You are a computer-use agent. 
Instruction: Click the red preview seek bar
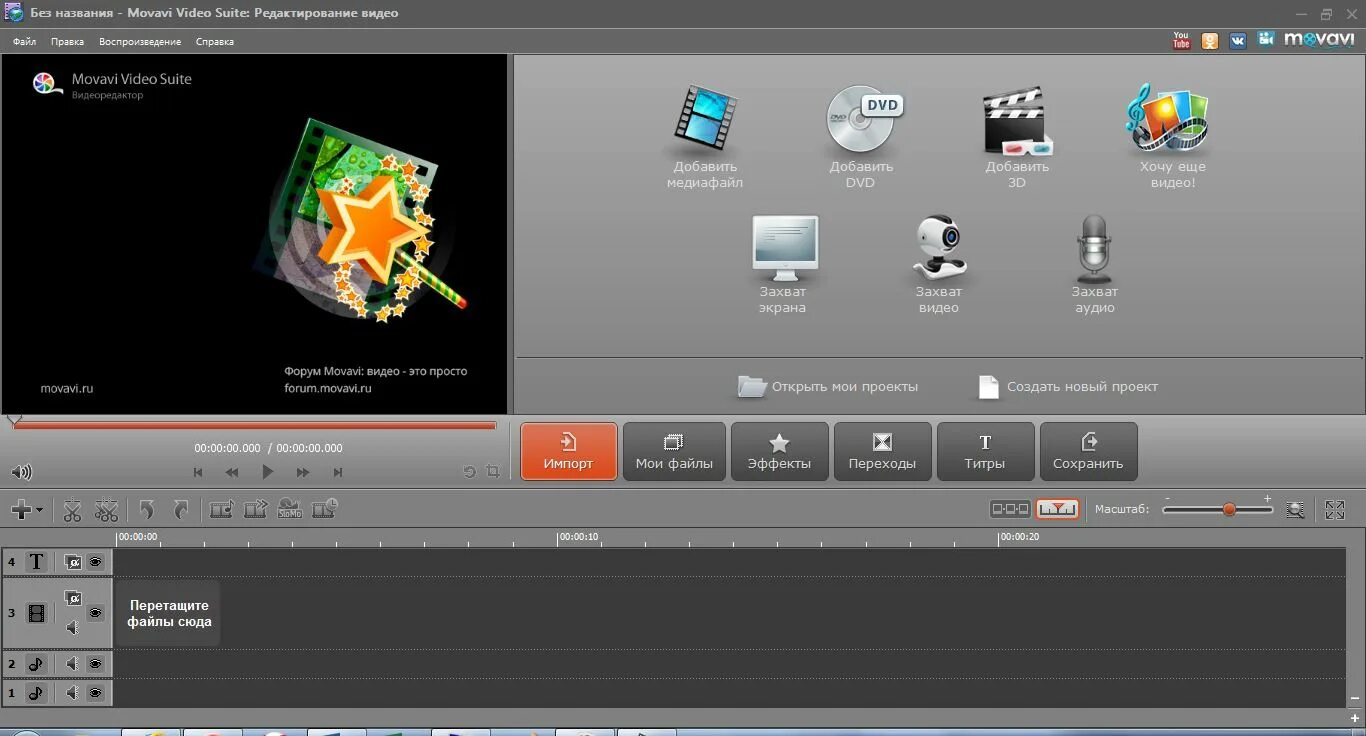tap(255, 425)
